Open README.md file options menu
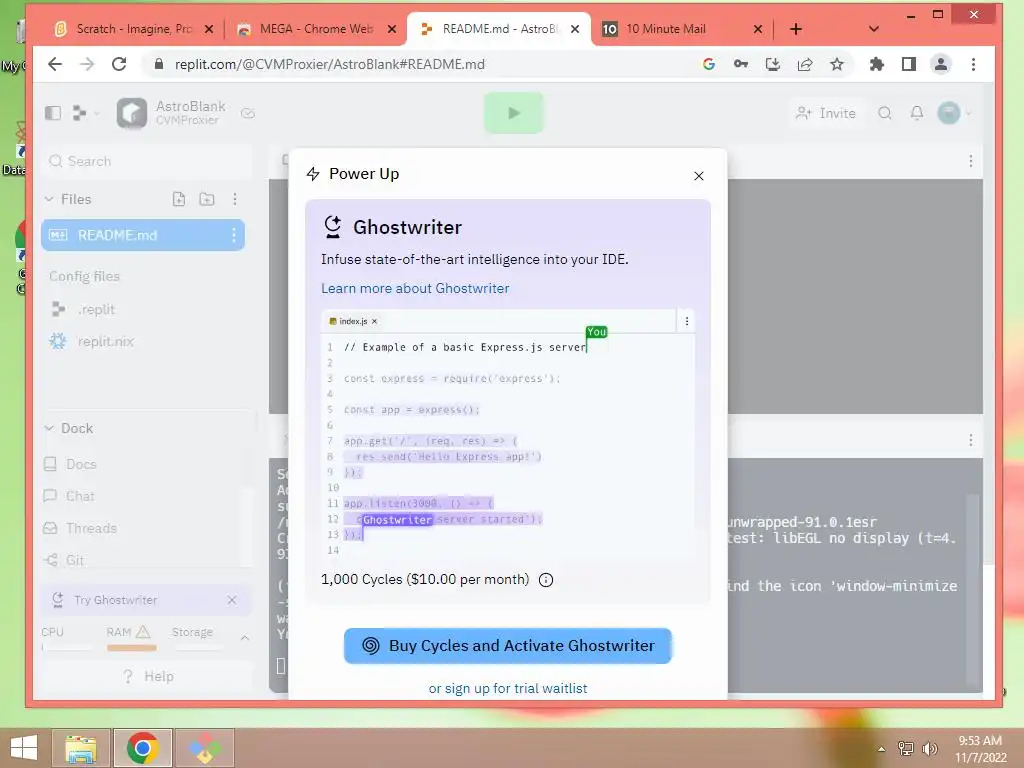This screenshot has width=1024, height=768. [234, 235]
